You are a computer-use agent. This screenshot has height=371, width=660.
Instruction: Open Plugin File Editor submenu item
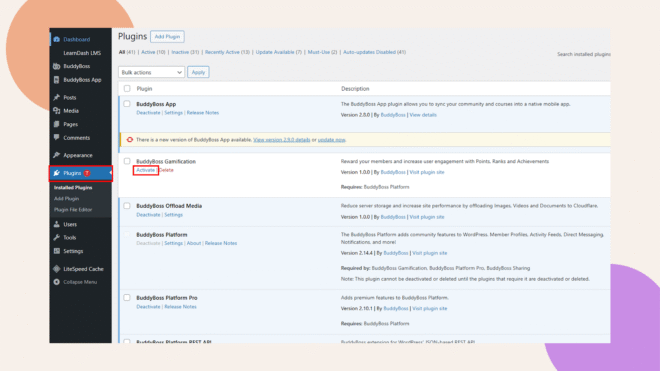[x=73, y=210]
